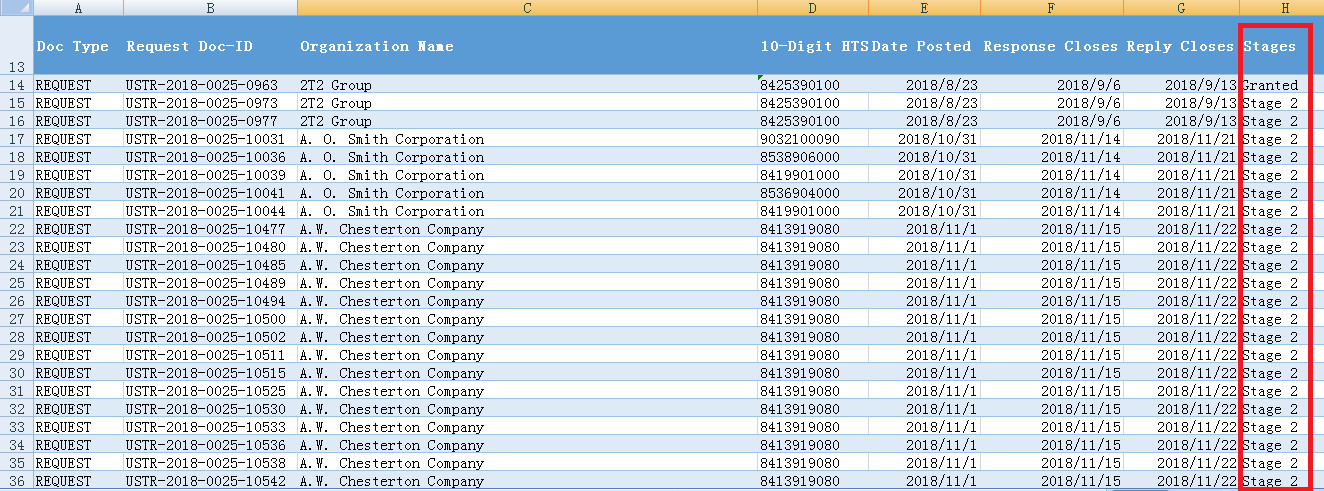
Task: Select column E header
Action: [x=924, y=8]
